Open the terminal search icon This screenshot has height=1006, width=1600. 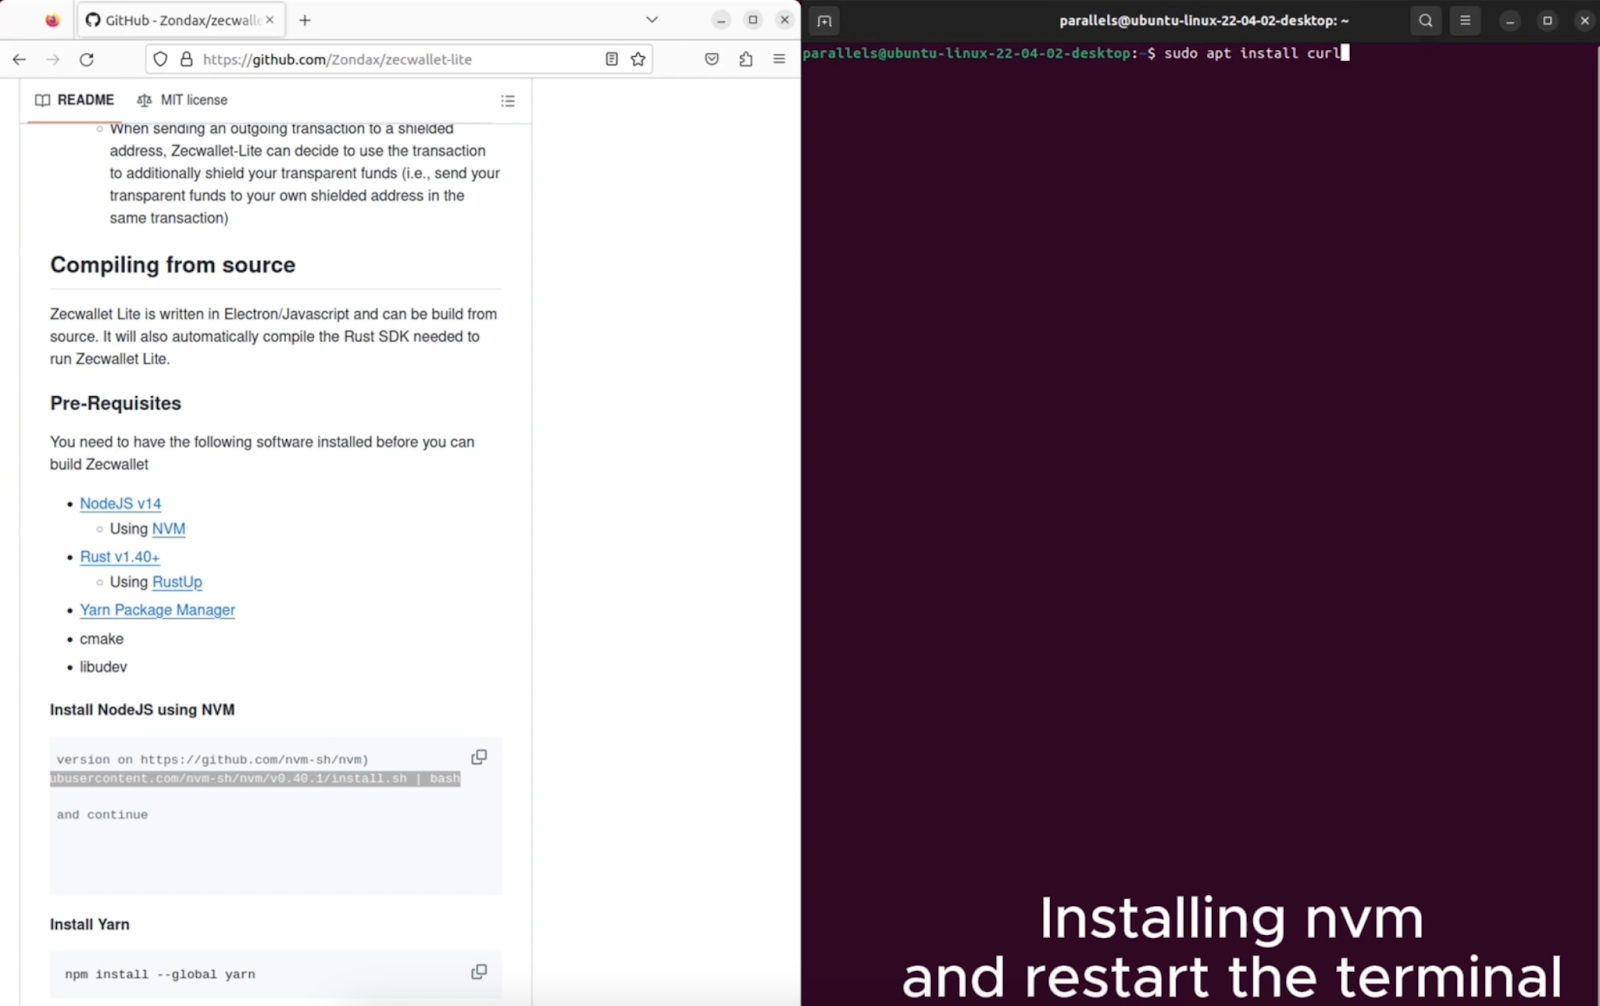[x=1426, y=20]
